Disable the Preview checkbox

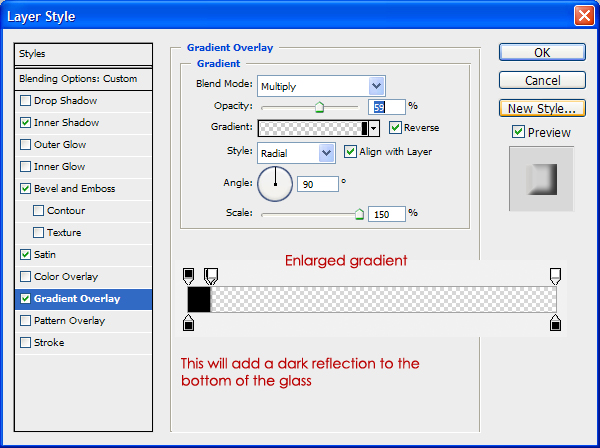(518, 132)
